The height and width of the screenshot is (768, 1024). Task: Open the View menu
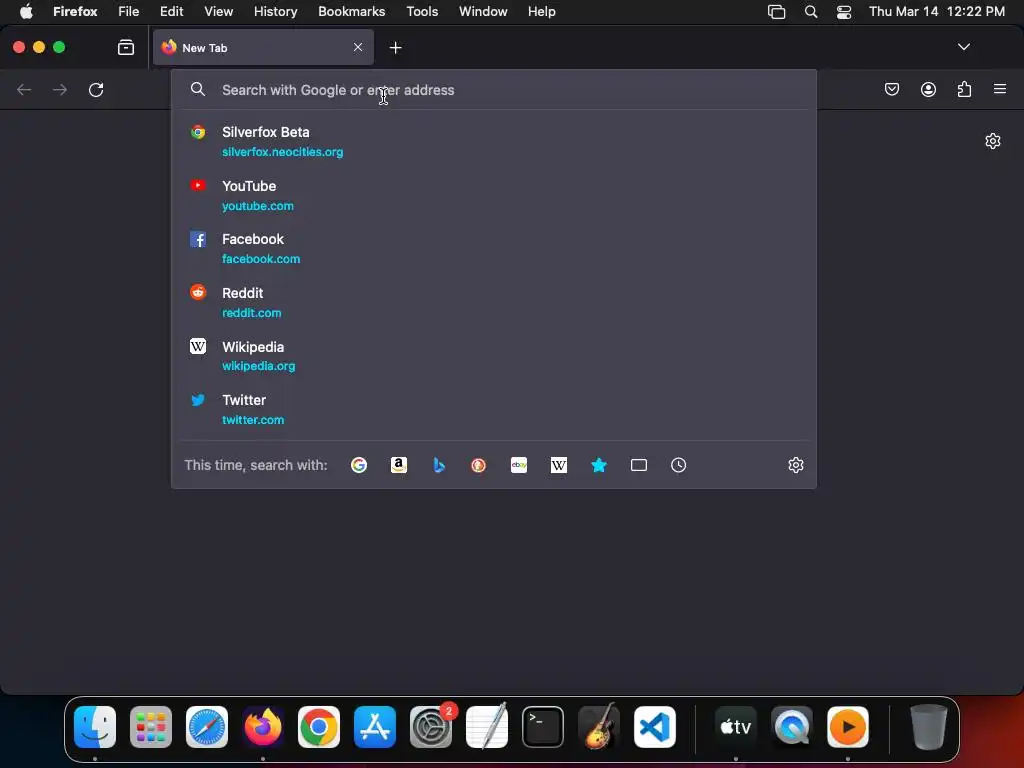219,12
